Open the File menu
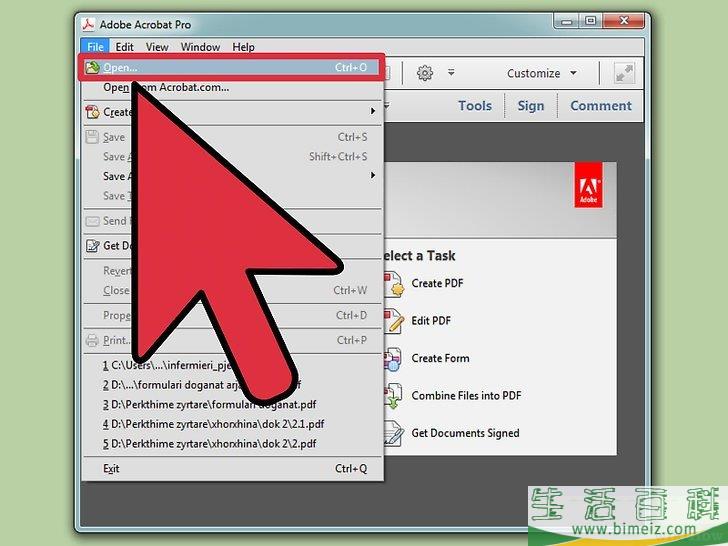Viewport: 728px width, 546px height. (x=95, y=47)
